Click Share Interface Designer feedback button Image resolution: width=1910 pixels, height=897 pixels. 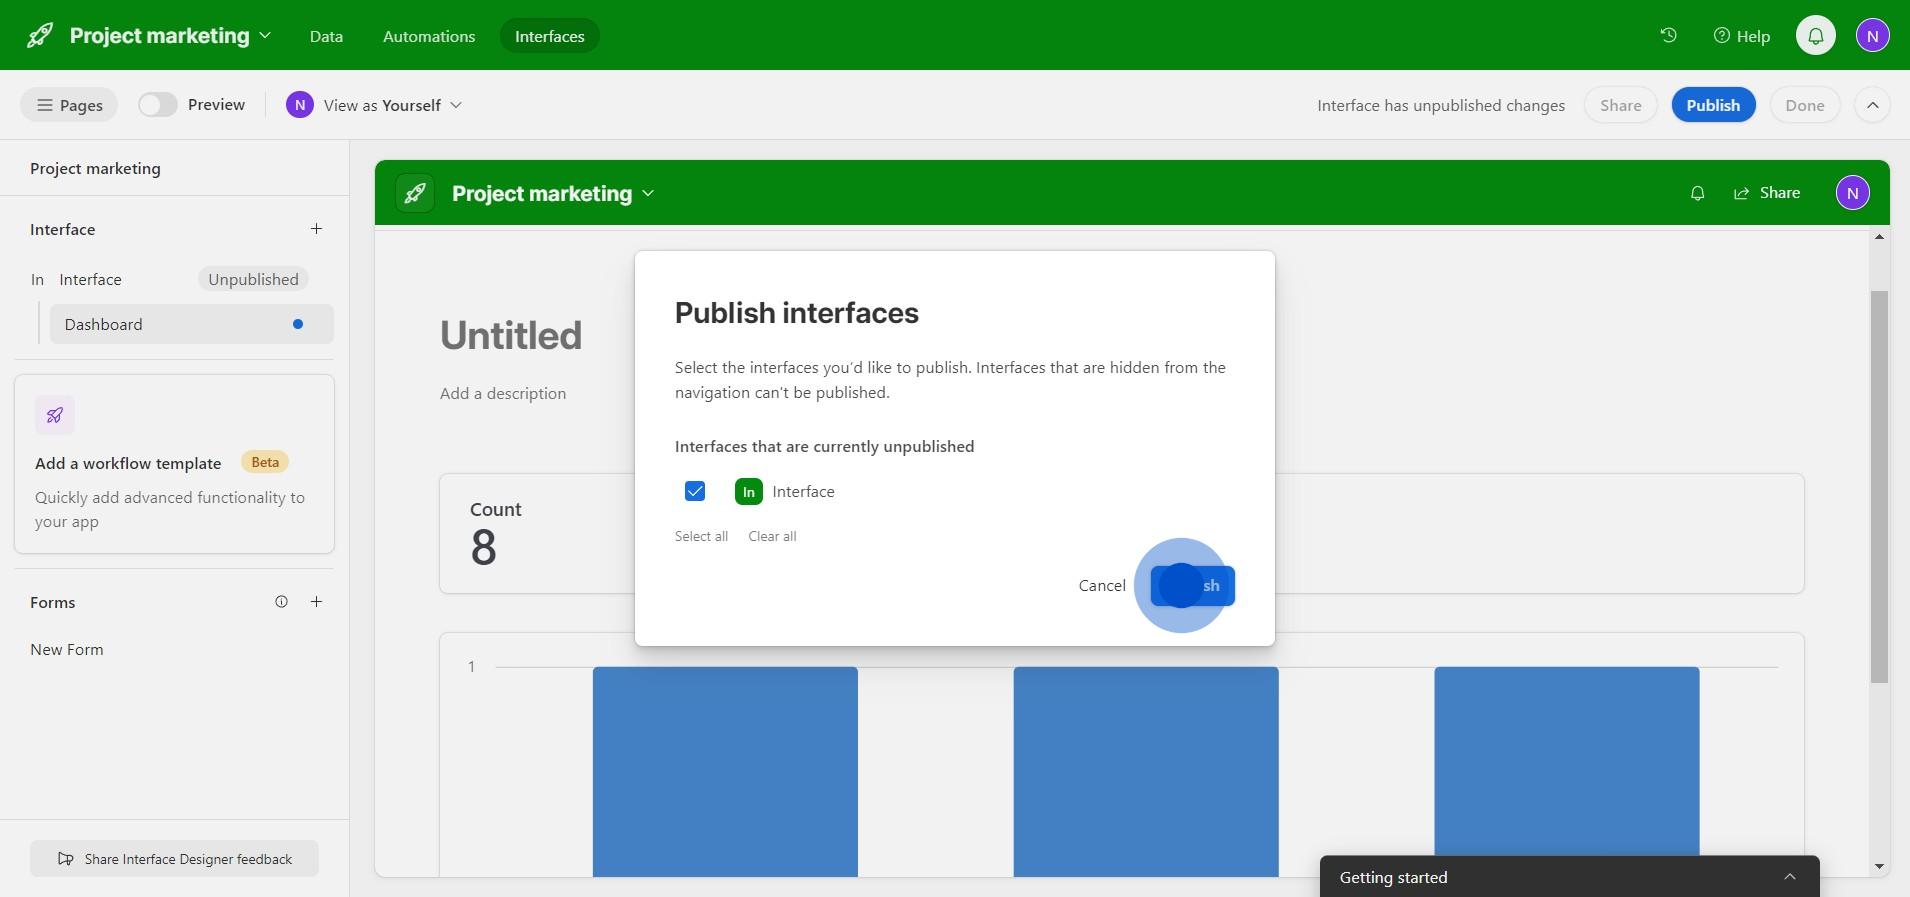pos(174,859)
